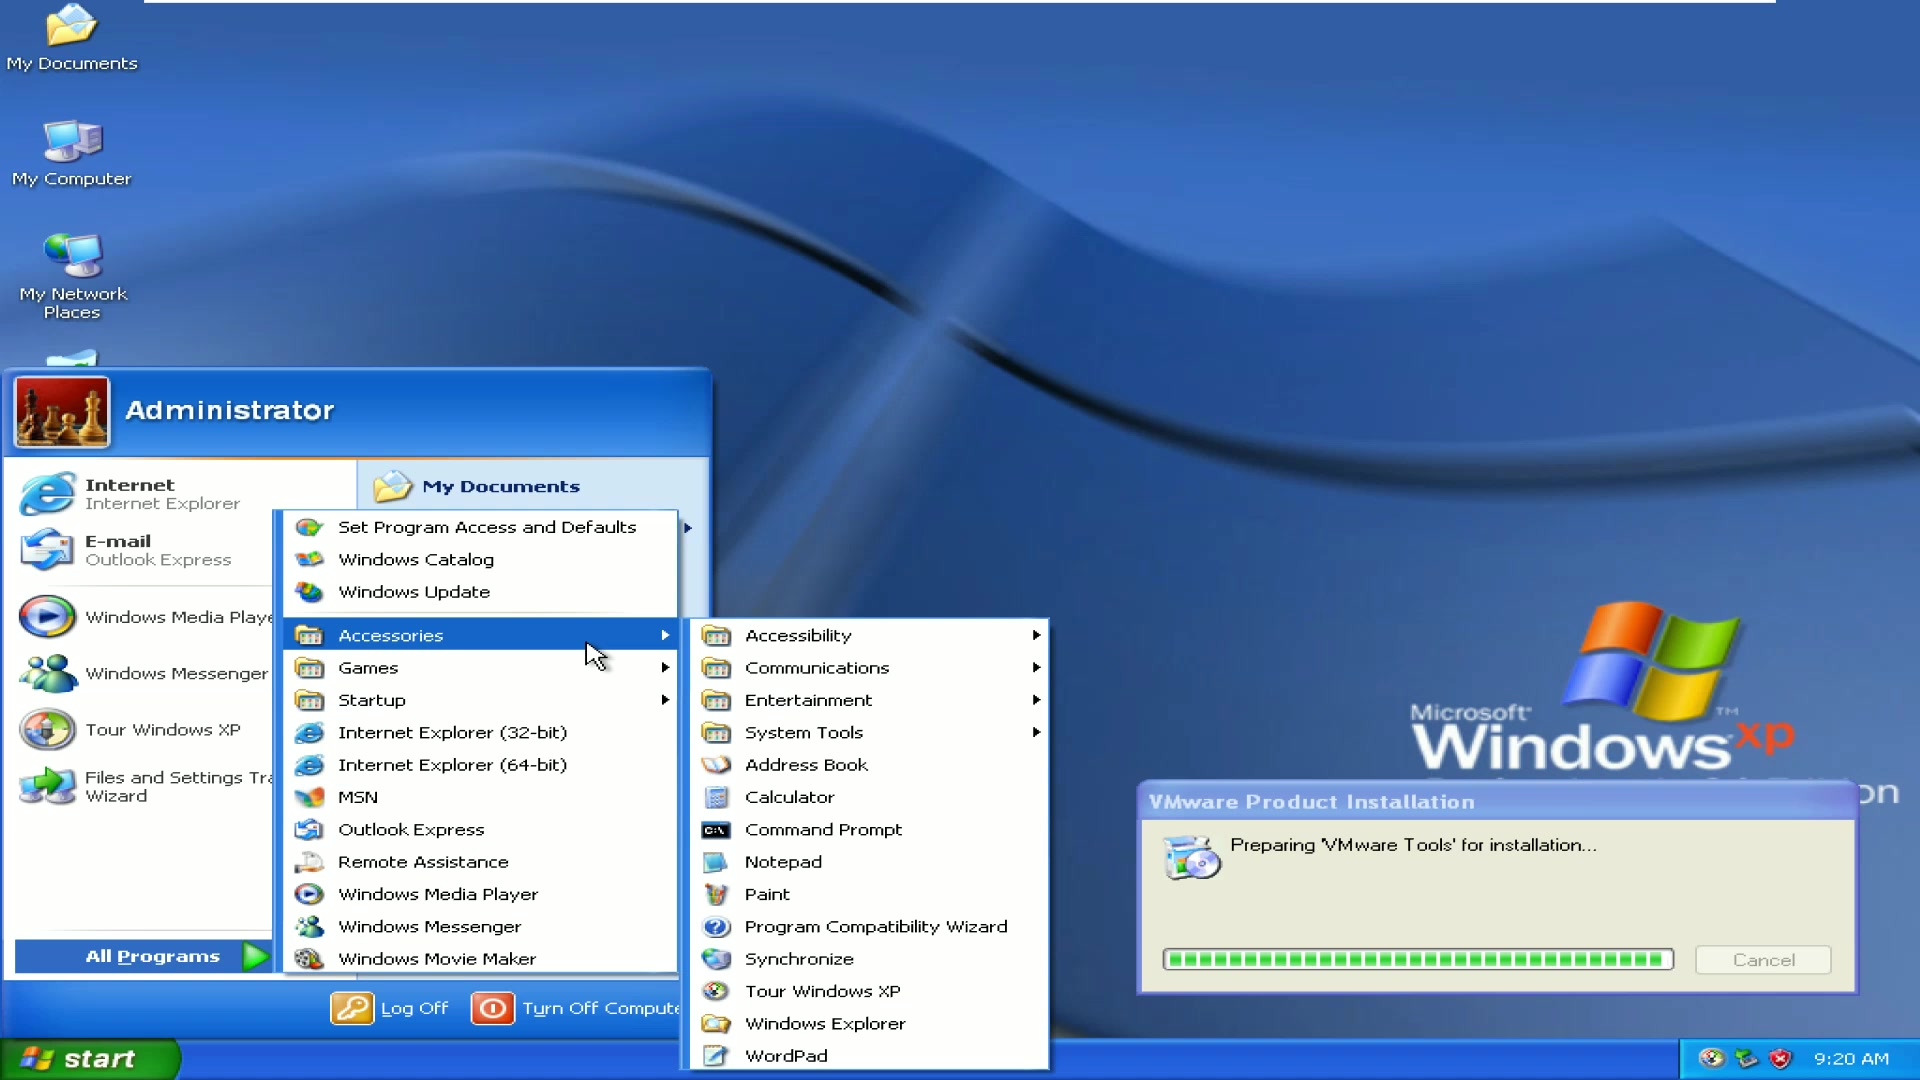Expand the Accessories submenu arrow
The height and width of the screenshot is (1080, 1920).
(665, 635)
